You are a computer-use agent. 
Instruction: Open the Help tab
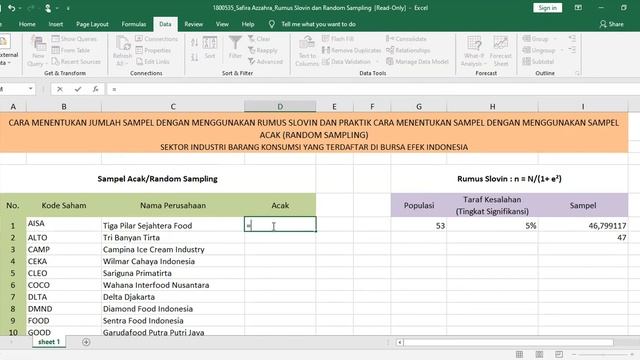248,24
